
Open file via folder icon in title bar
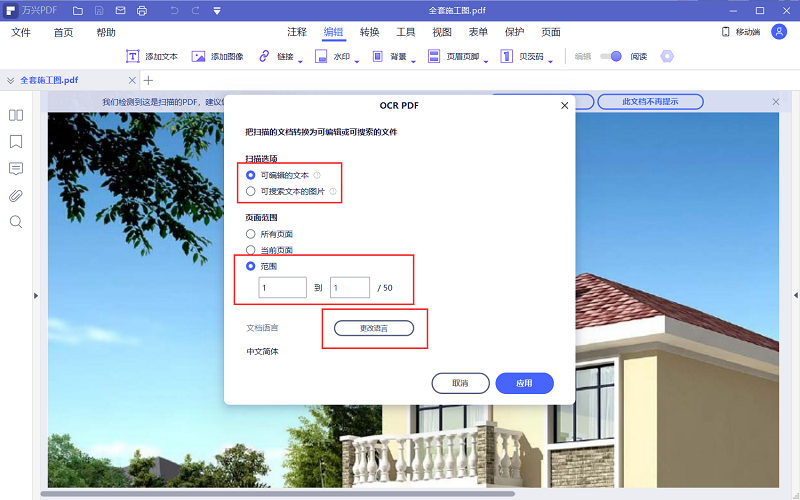pyautogui.click(x=78, y=11)
